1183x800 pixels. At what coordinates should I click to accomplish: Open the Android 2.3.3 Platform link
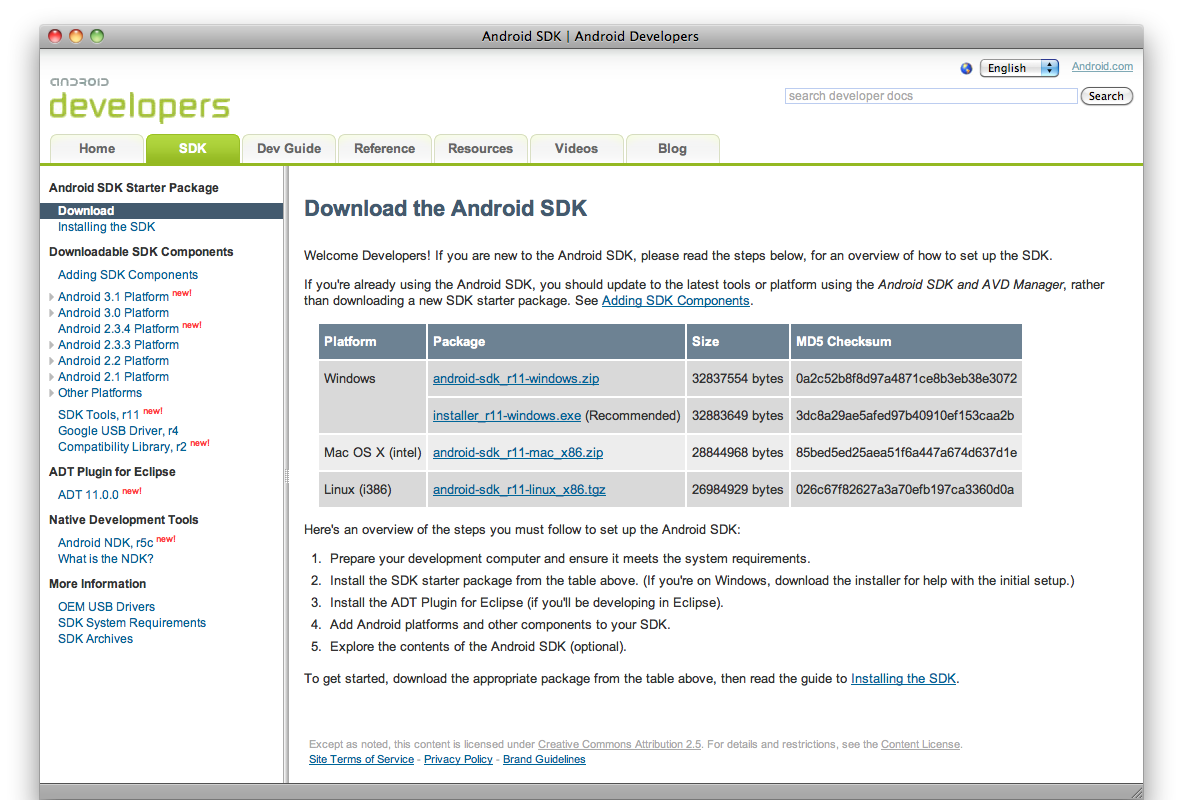118,345
